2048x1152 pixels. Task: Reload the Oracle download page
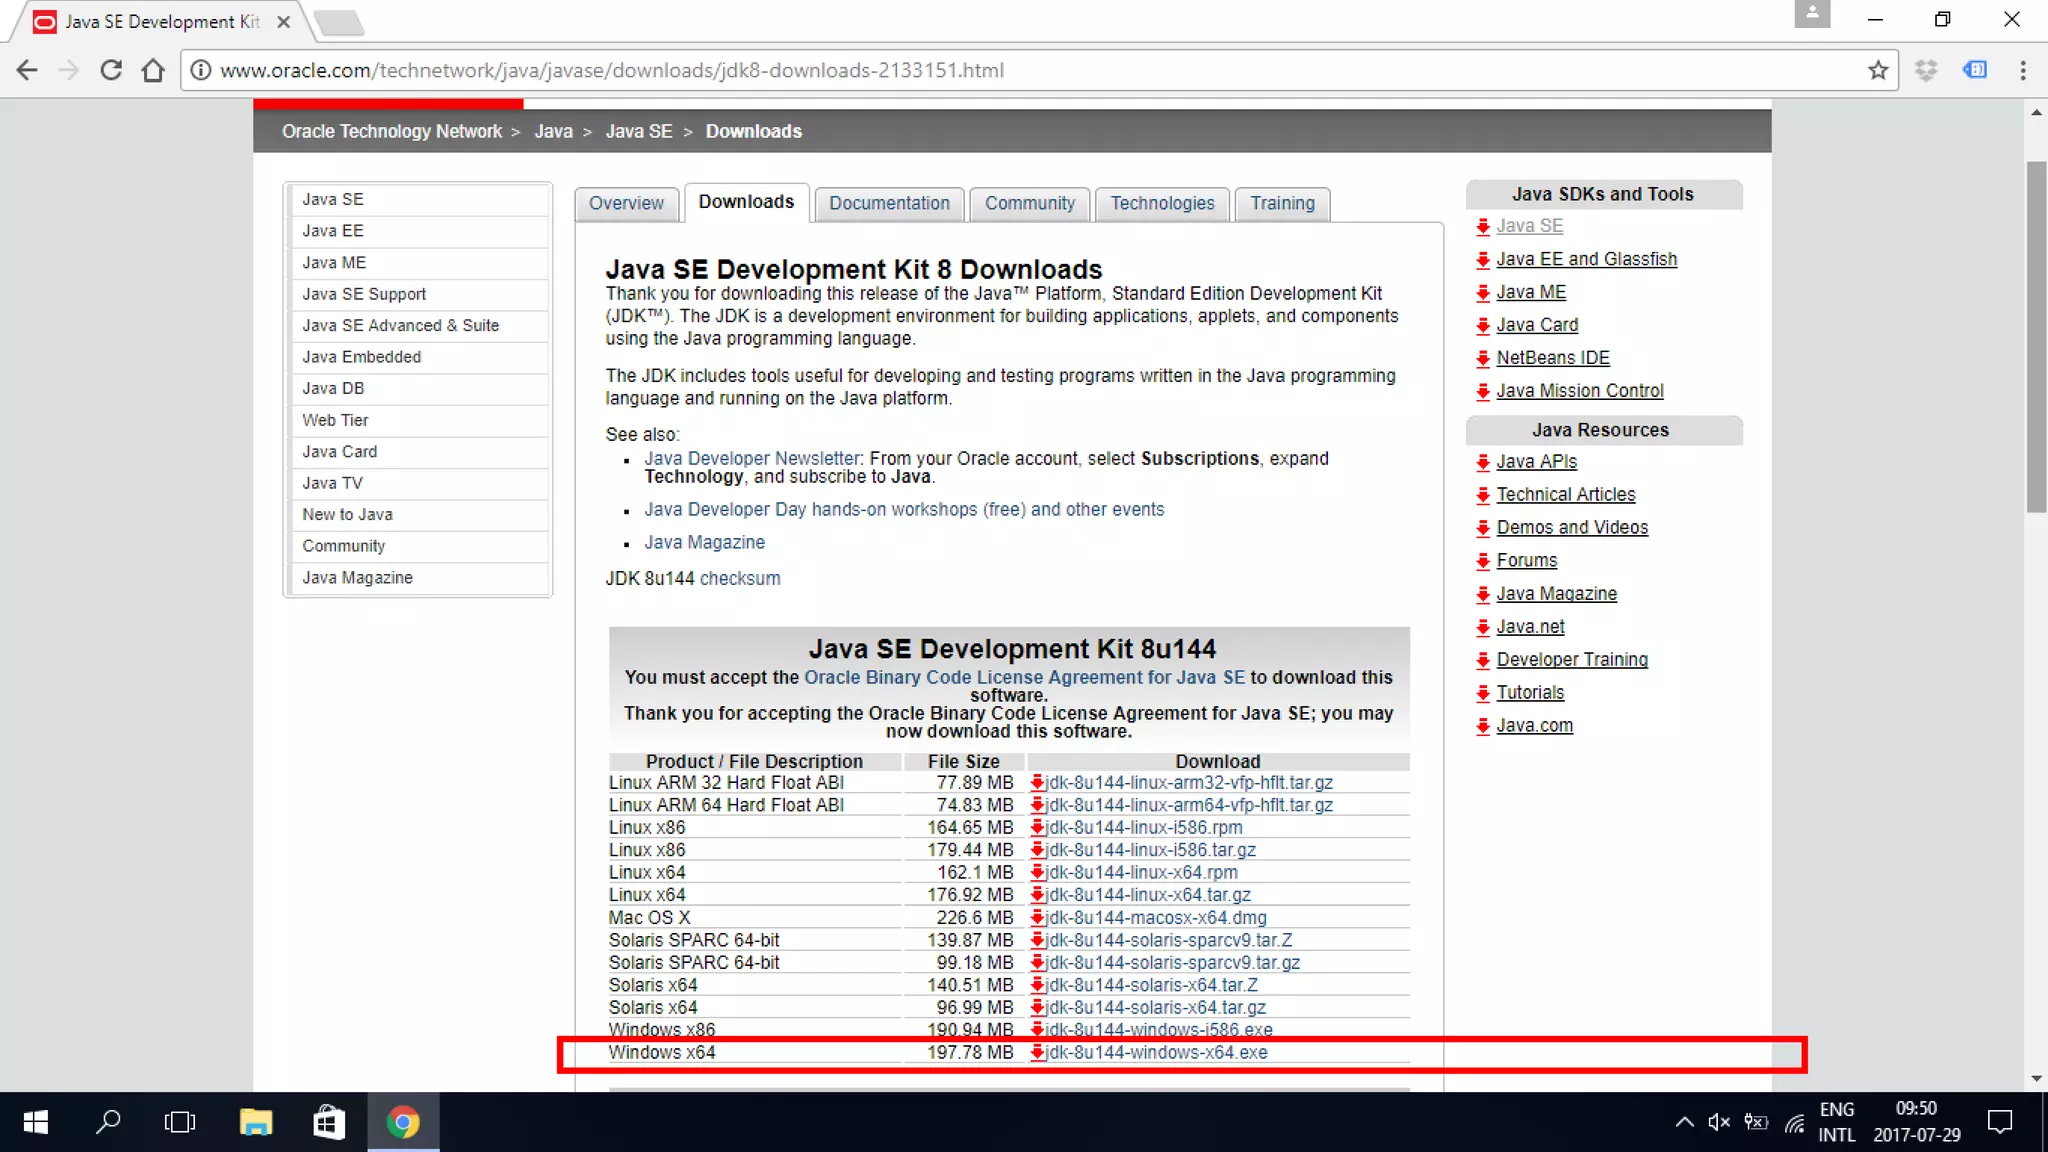(x=111, y=70)
